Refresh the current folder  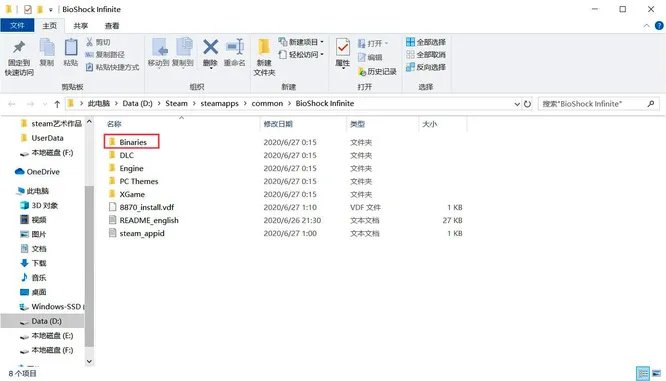[x=528, y=104]
